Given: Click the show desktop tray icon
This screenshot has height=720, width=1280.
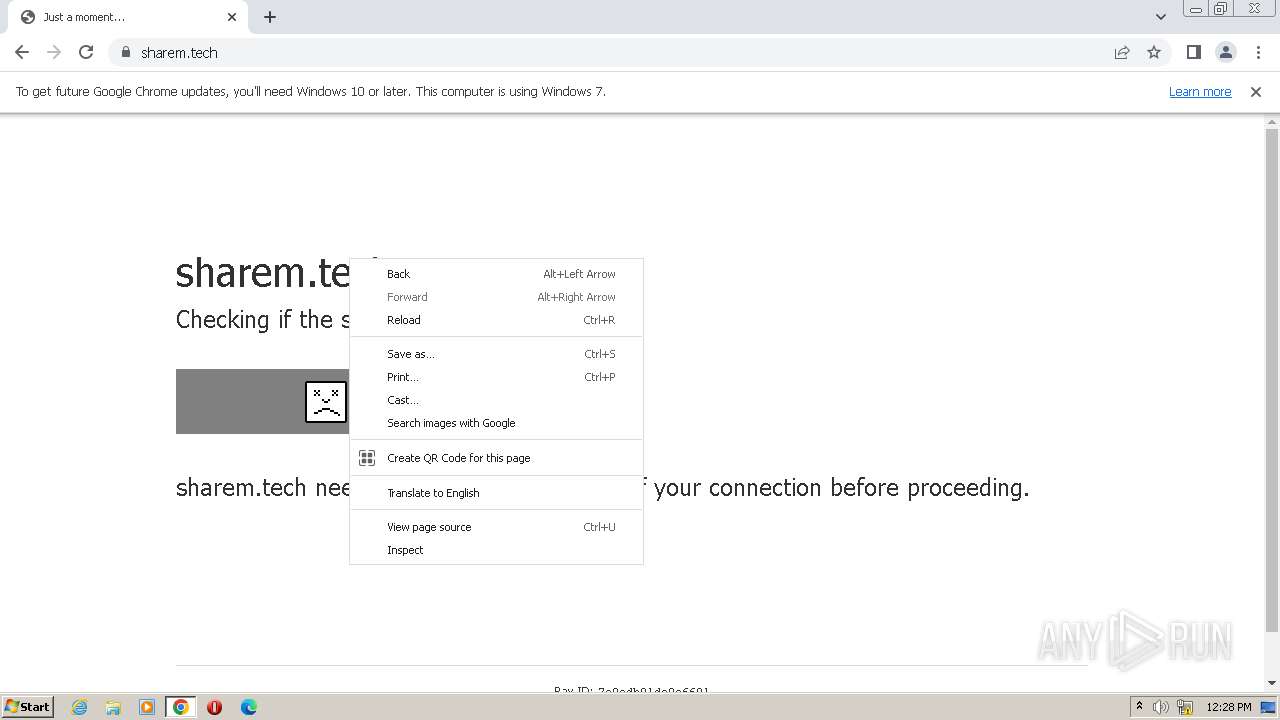Looking at the screenshot, I should click(x=1268, y=707).
